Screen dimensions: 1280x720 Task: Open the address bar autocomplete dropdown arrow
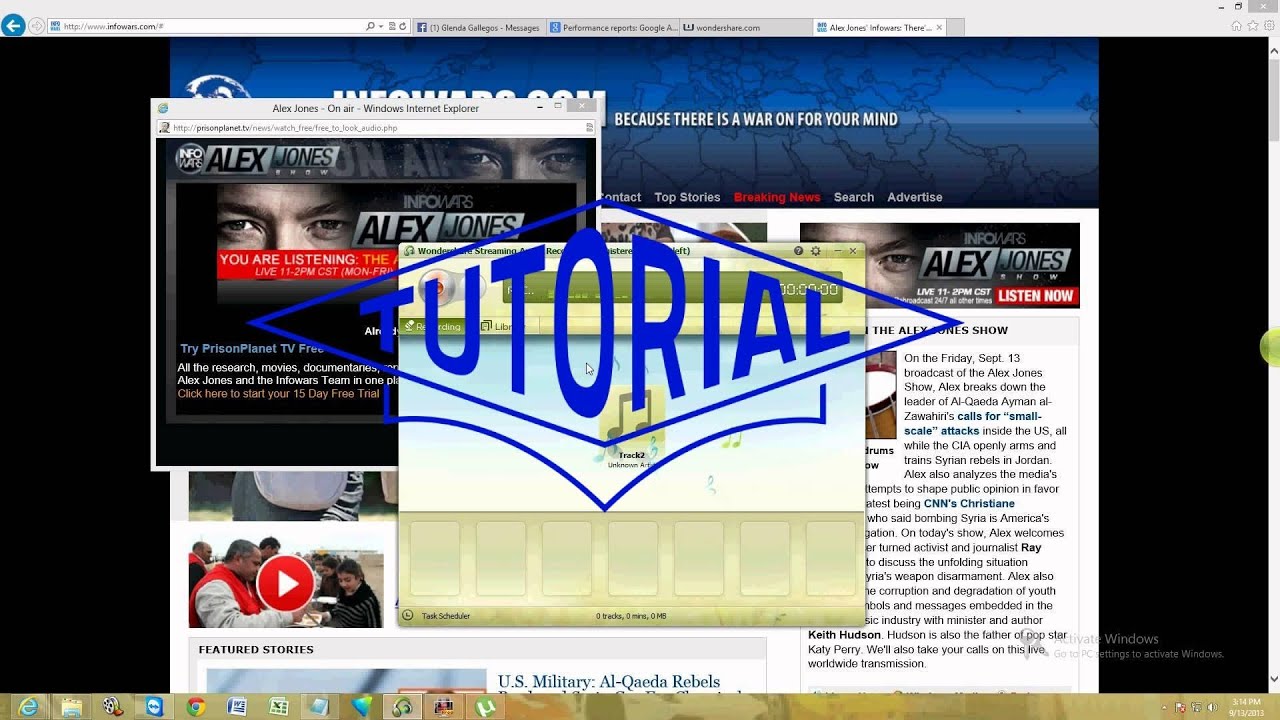(381, 27)
